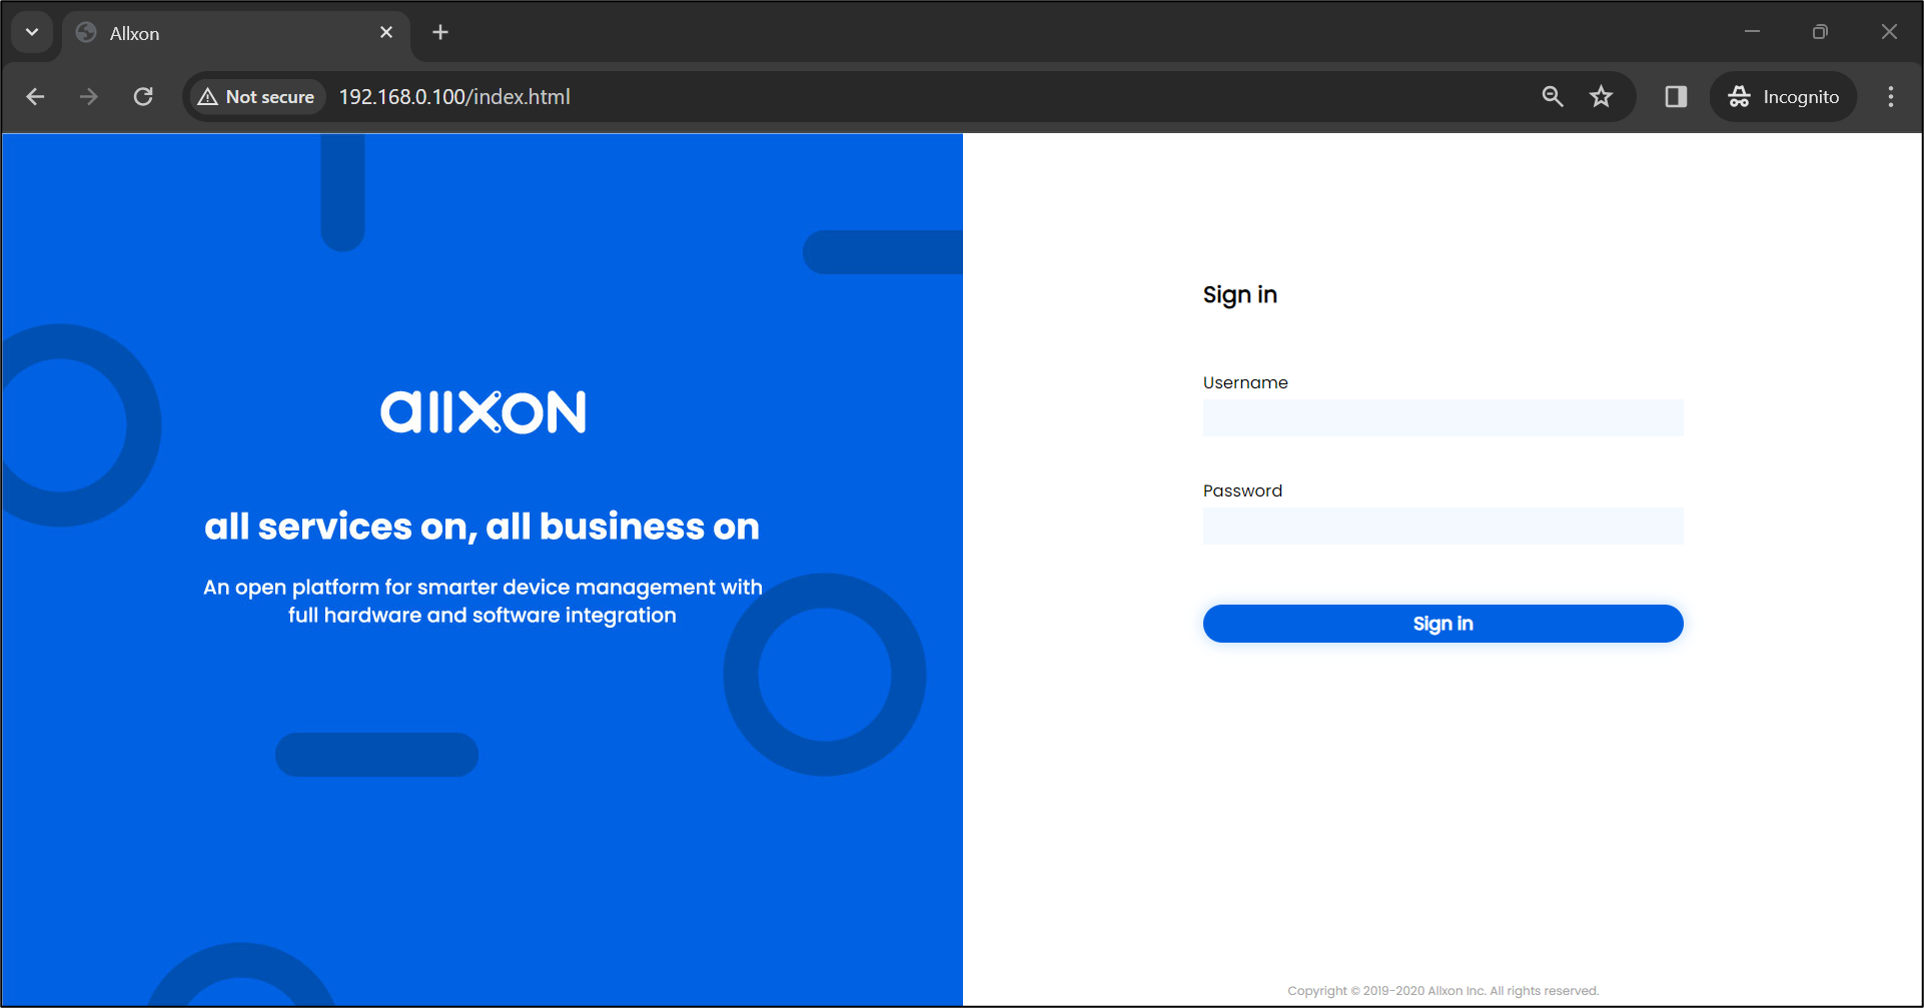The height and width of the screenshot is (1008, 1924).
Task: Click the address bar URL
Action: pos(454,97)
